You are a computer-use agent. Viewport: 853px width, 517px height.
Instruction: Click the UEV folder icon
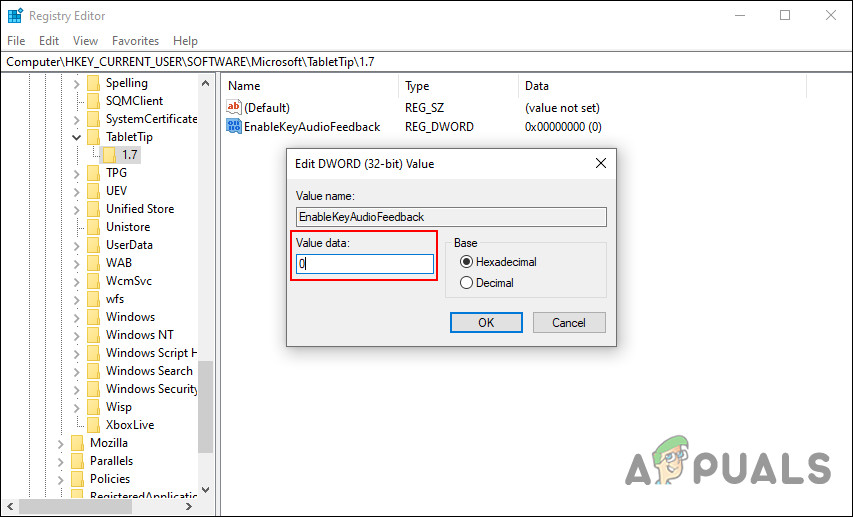point(94,190)
